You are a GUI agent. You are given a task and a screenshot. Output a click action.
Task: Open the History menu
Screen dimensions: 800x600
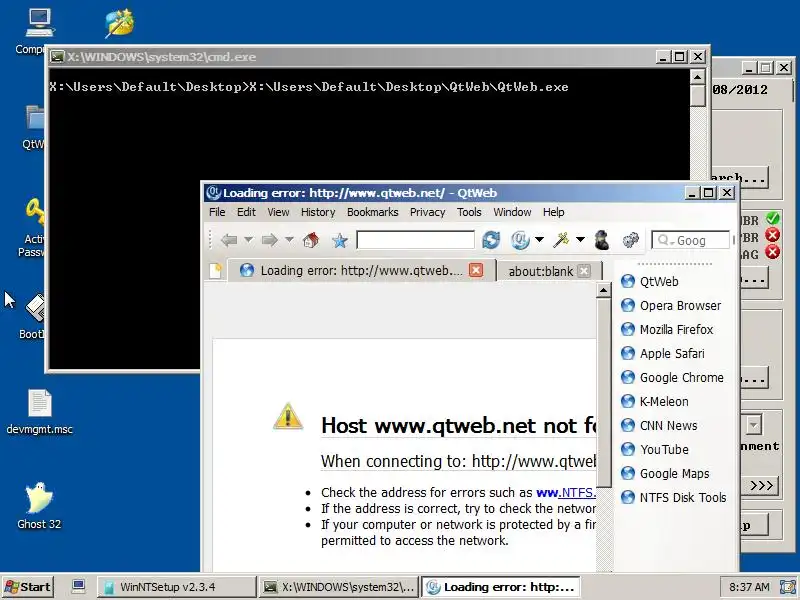click(x=318, y=212)
